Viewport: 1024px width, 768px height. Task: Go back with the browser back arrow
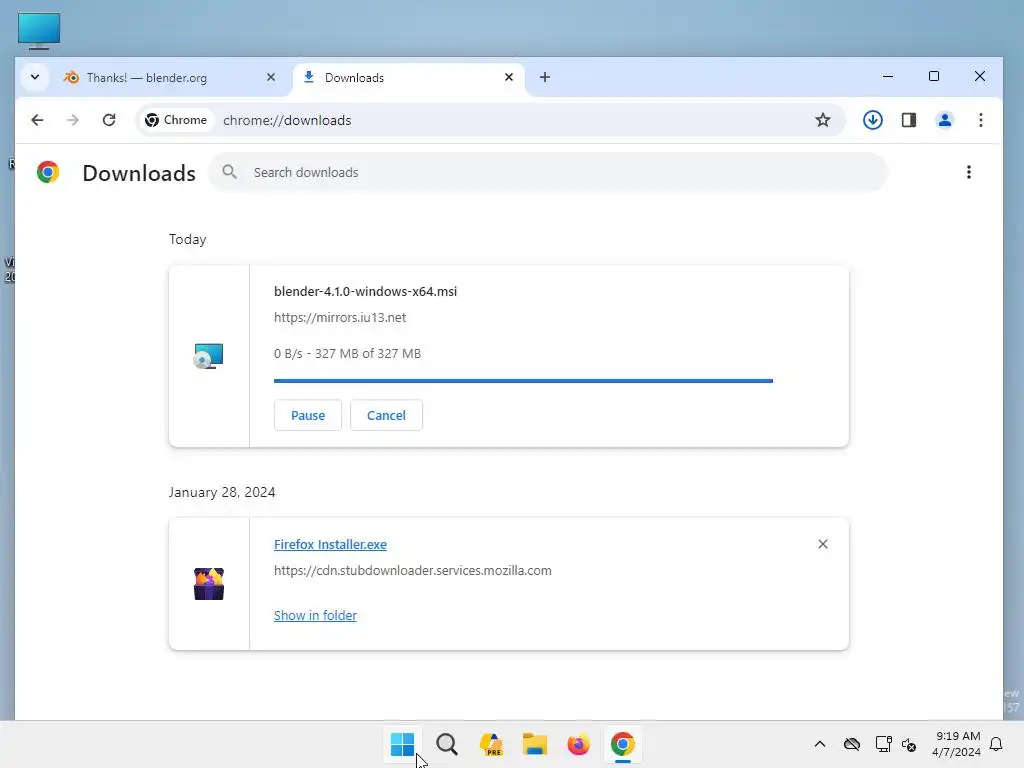tap(37, 120)
